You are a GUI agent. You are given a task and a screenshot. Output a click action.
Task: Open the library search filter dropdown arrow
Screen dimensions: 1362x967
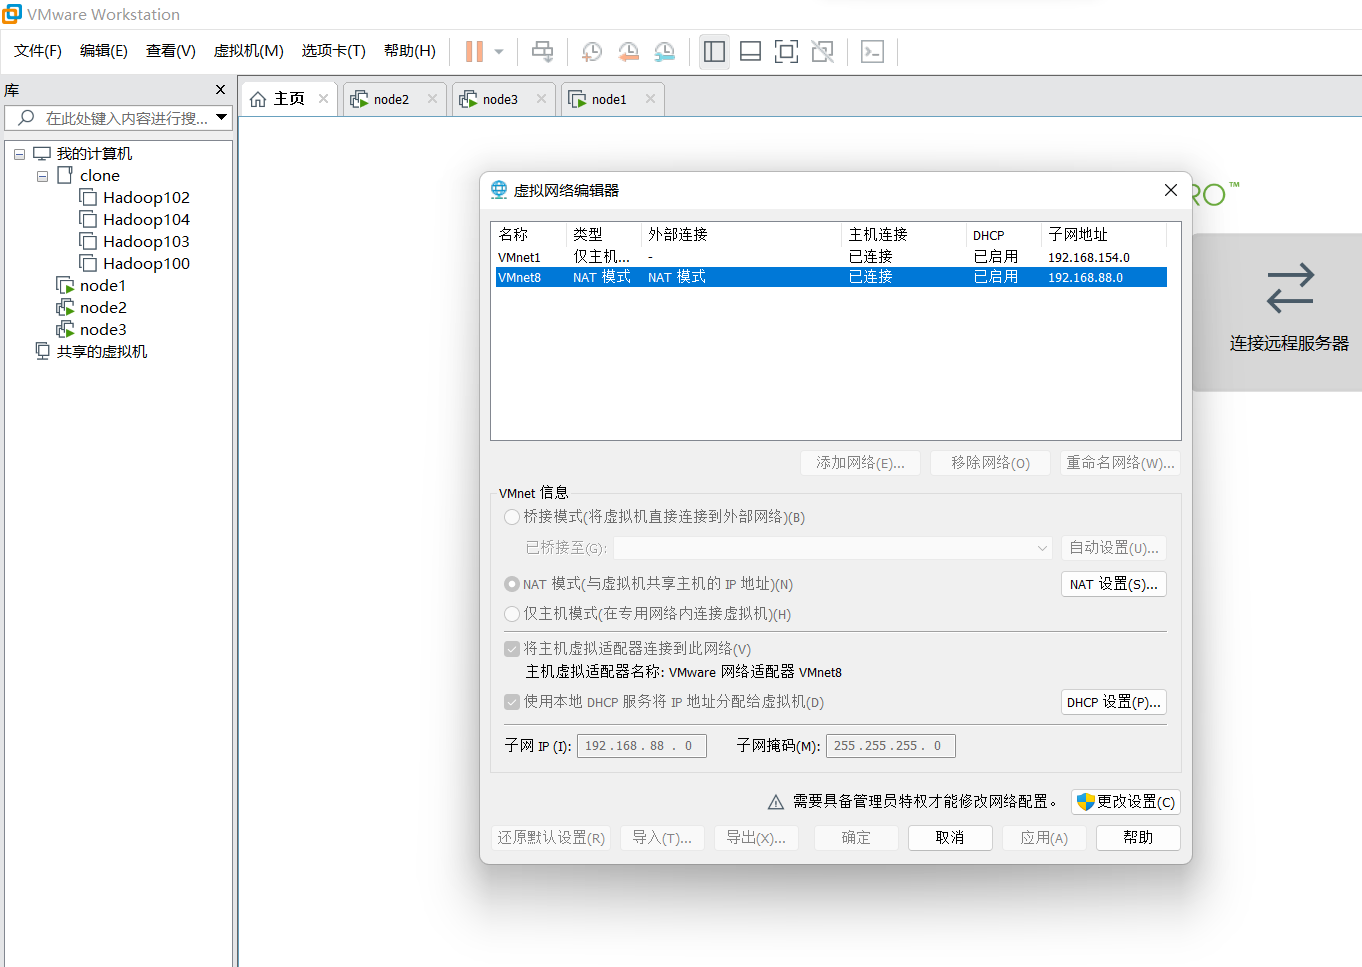222,118
